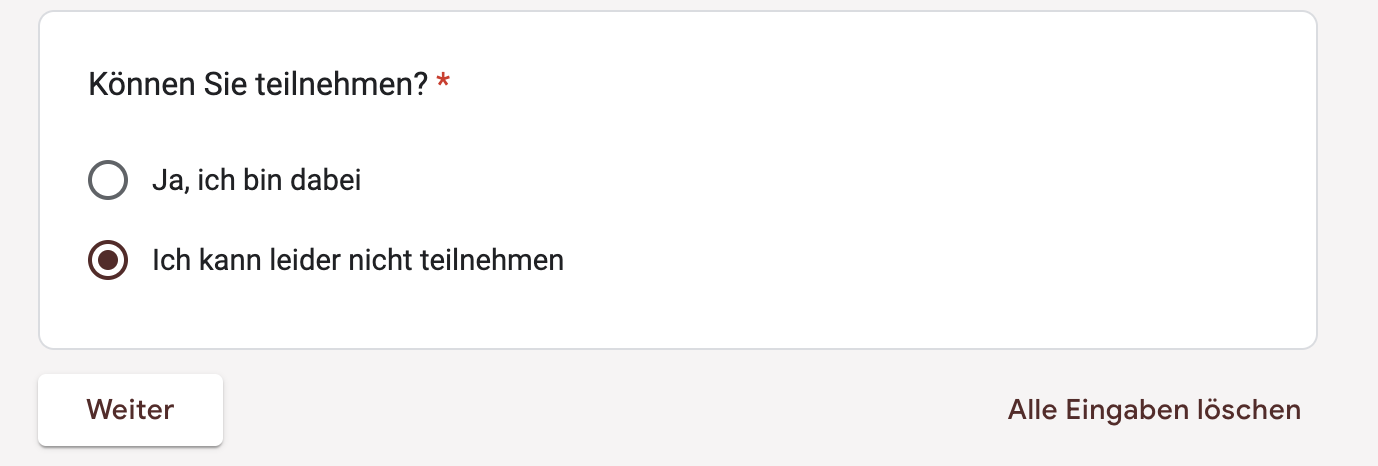Choose the empty radio circle to accept
This screenshot has width=1378, height=466.
[x=108, y=180]
